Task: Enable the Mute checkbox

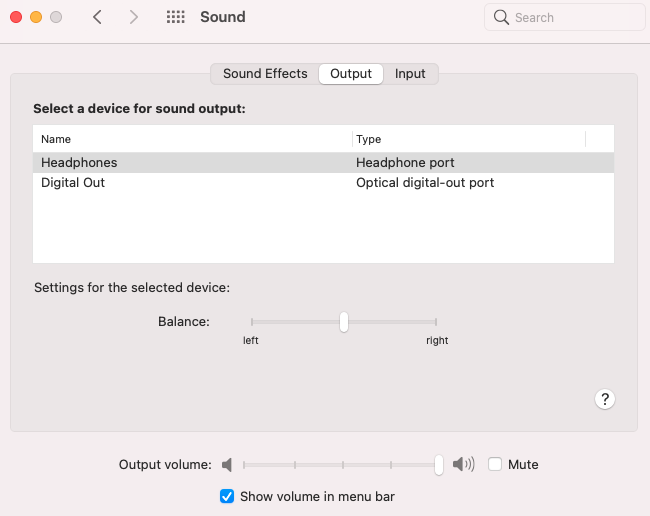Action: 495,464
